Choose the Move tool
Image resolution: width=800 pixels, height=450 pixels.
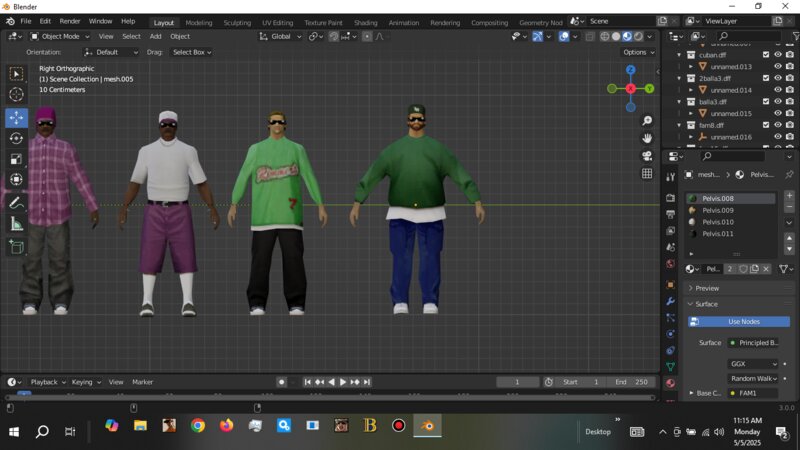click(x=16, y=117)
